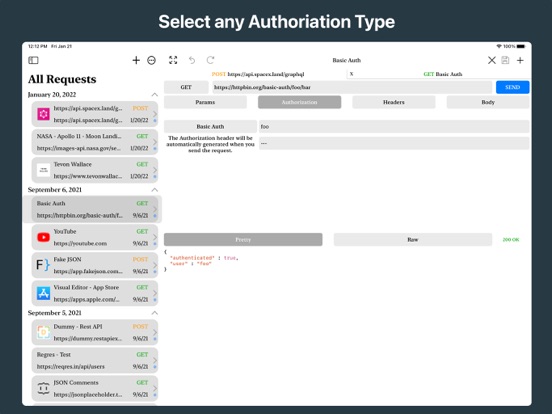Click the 200 OK status label
The width and height of the screenshot is (552, 414).
point(511,239)
